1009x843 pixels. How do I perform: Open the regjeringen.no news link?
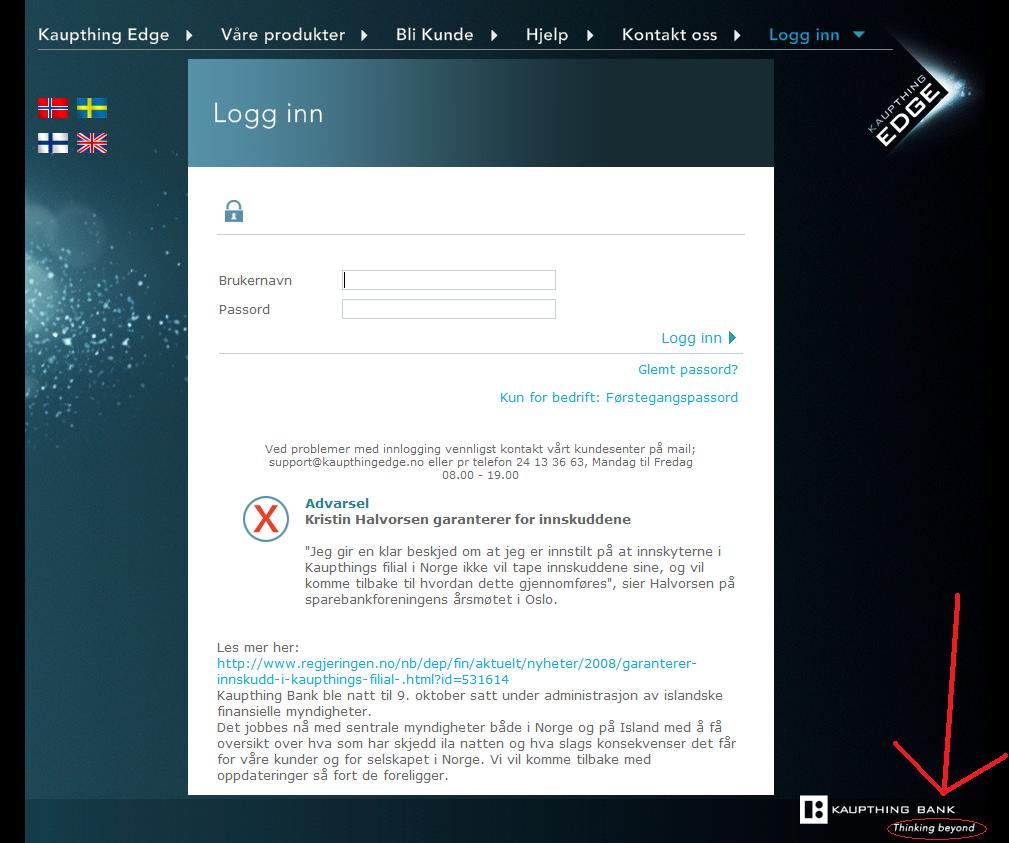click(456, 671)
